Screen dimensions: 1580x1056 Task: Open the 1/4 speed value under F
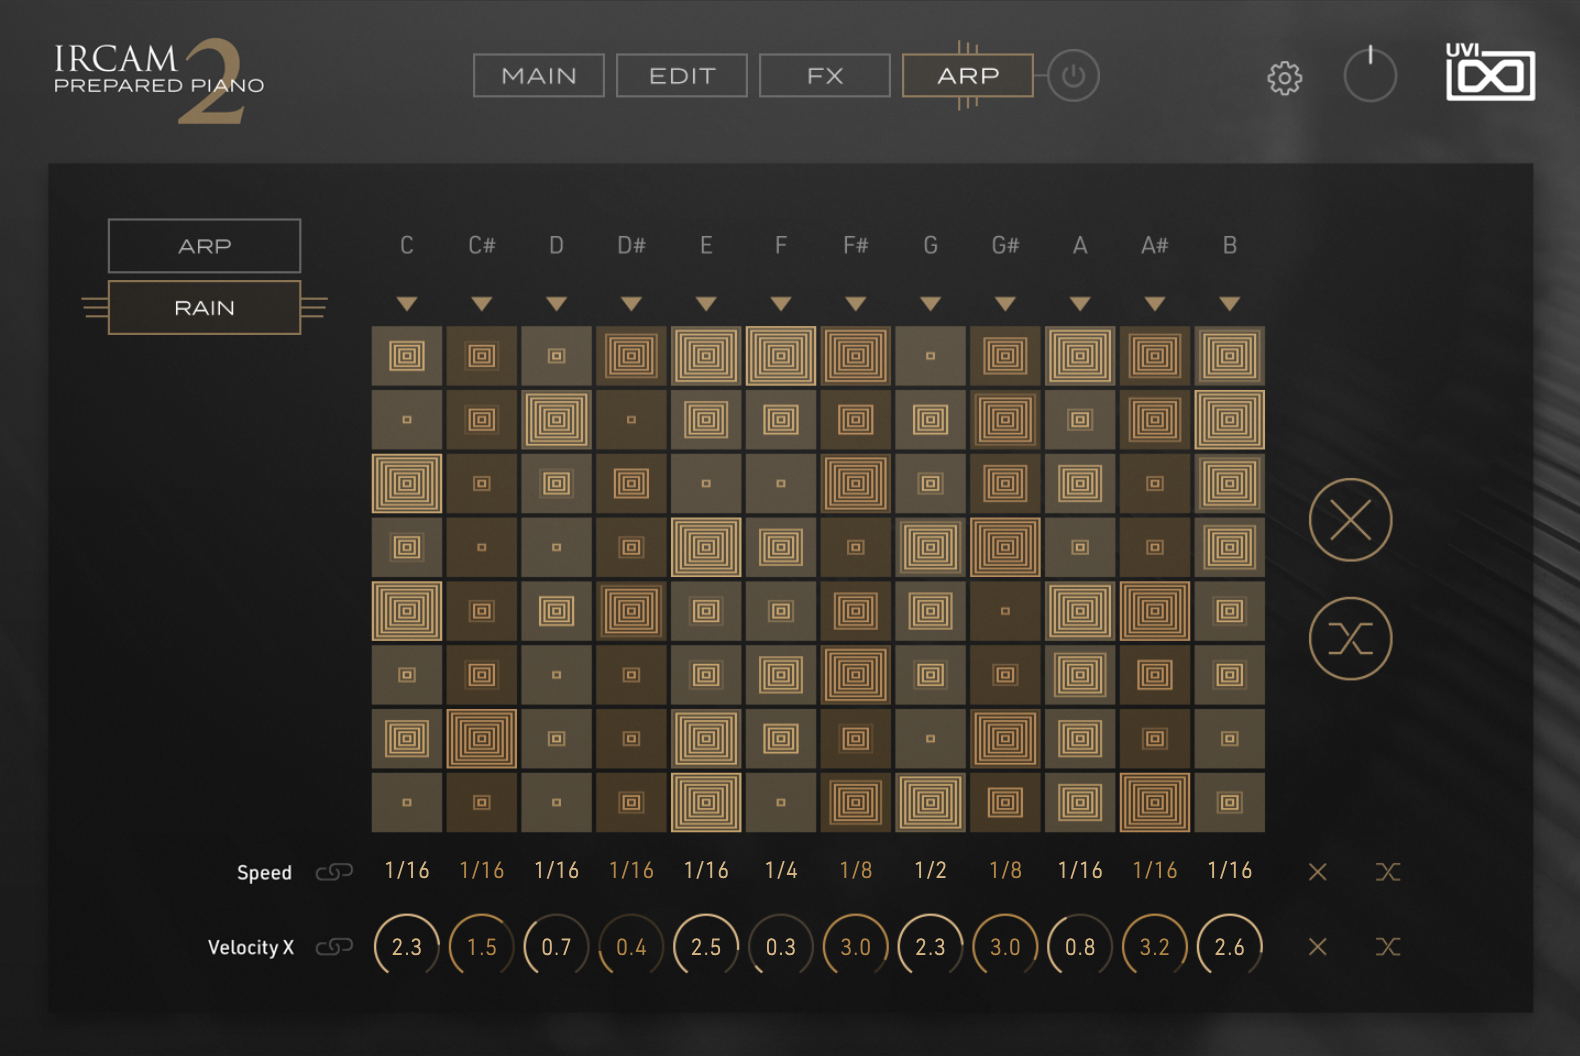click(781, 871)
